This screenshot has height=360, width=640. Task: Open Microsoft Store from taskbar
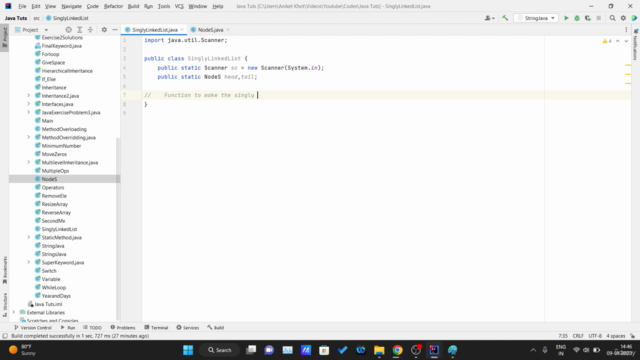click(x=324, y=350)
